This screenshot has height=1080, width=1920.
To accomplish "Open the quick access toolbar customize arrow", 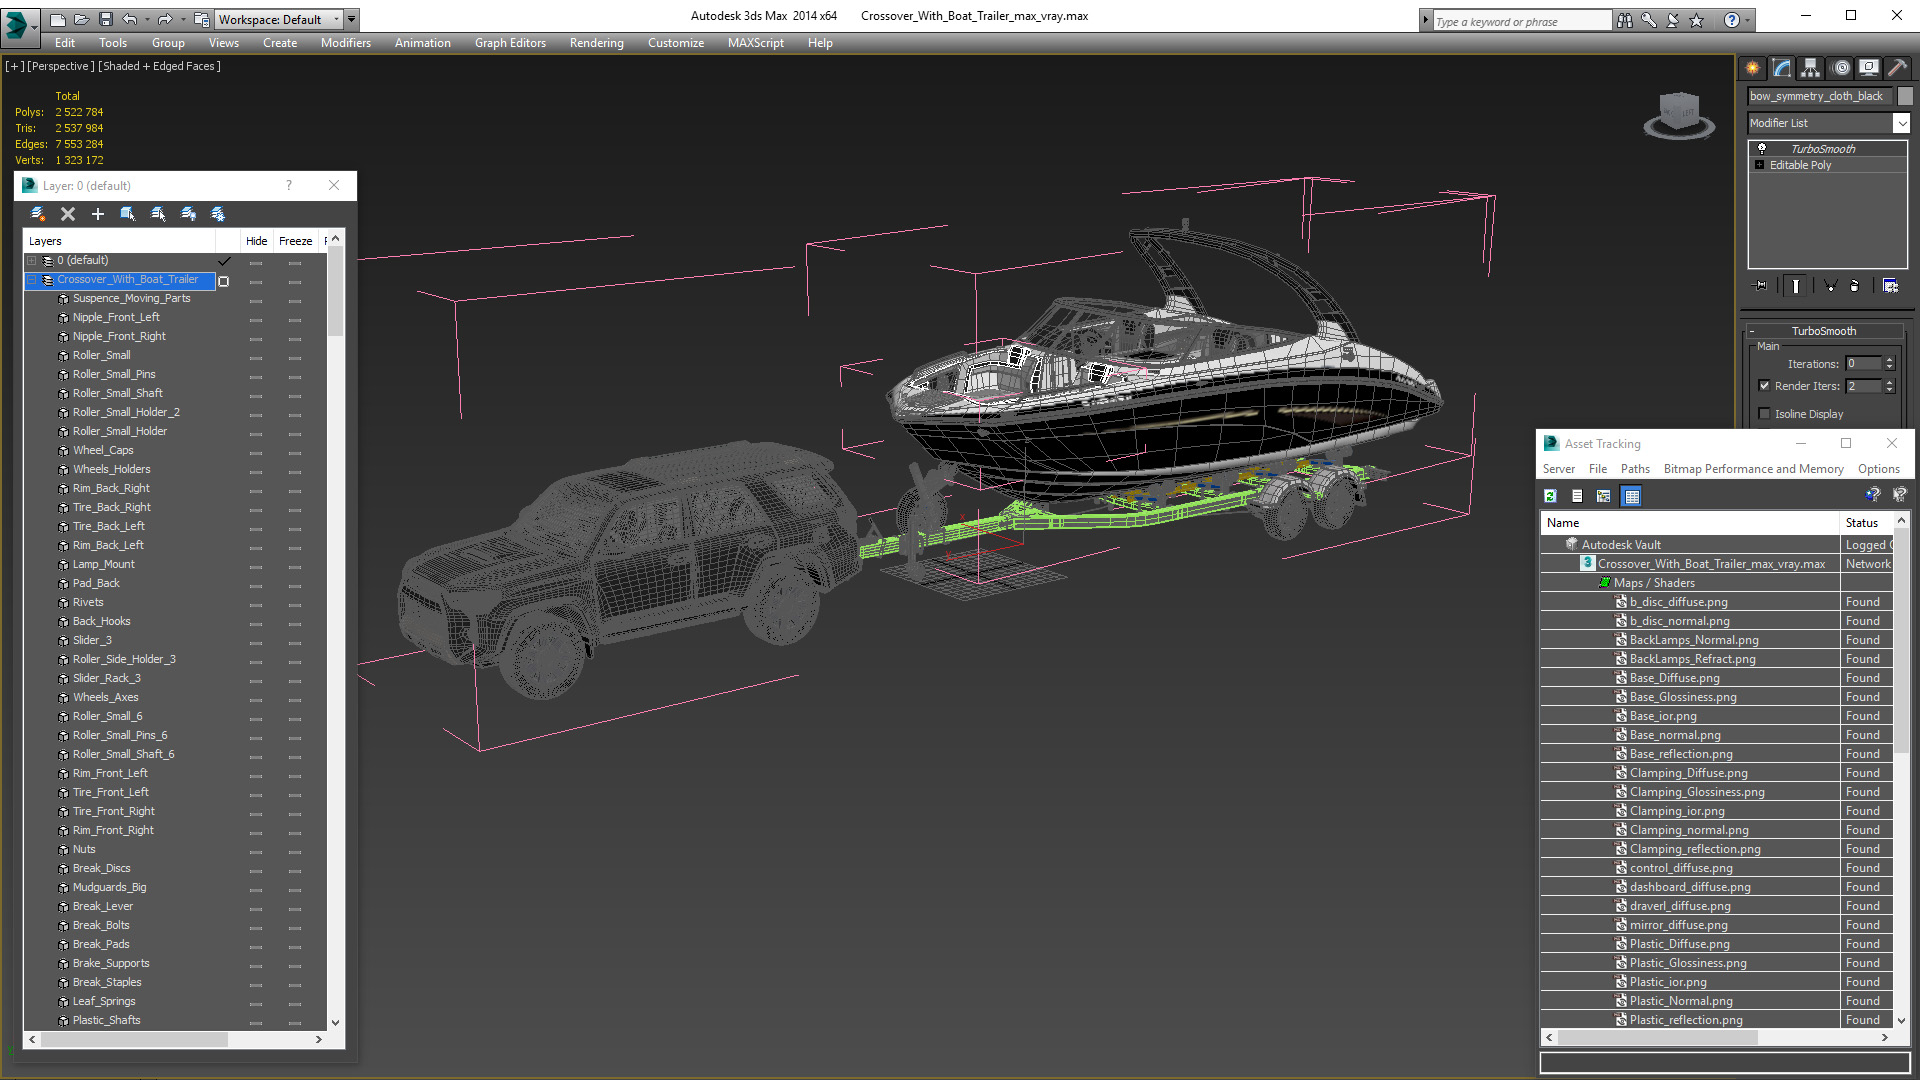I will coord(352,19).
